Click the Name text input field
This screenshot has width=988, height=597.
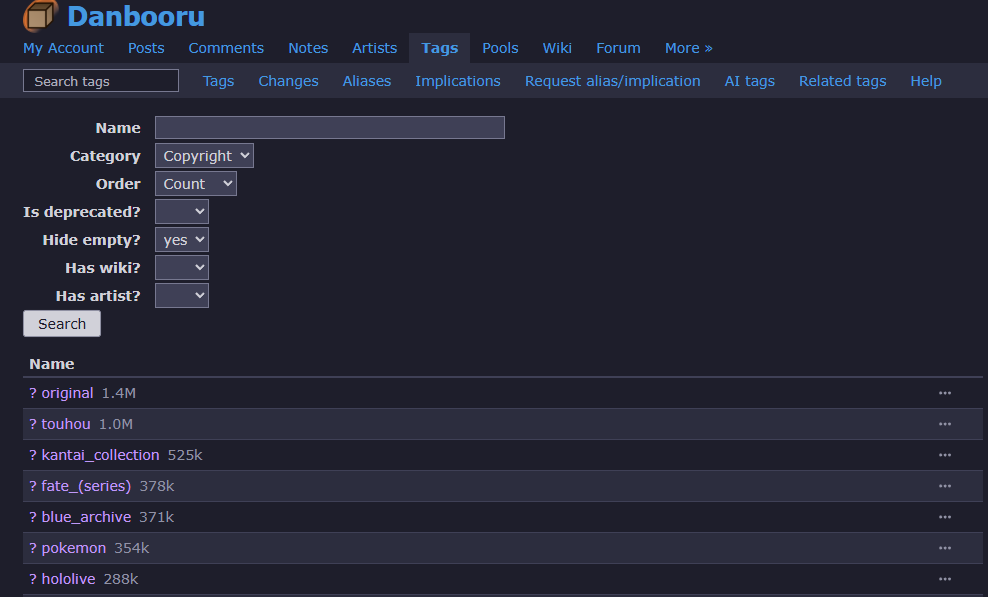point(329,127)
